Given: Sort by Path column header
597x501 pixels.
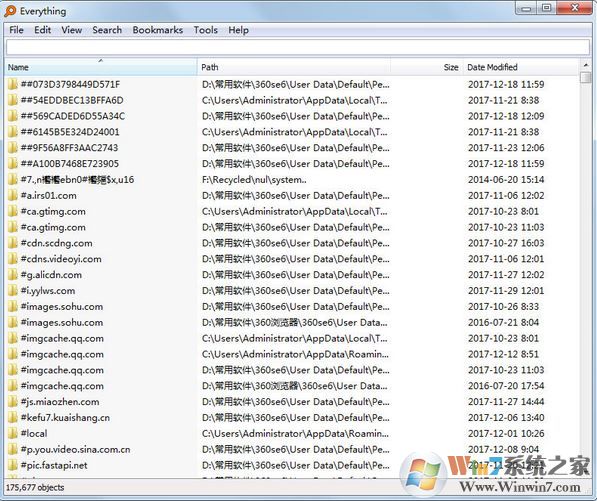Looking at the screenshot, I should tap(294, 67).
